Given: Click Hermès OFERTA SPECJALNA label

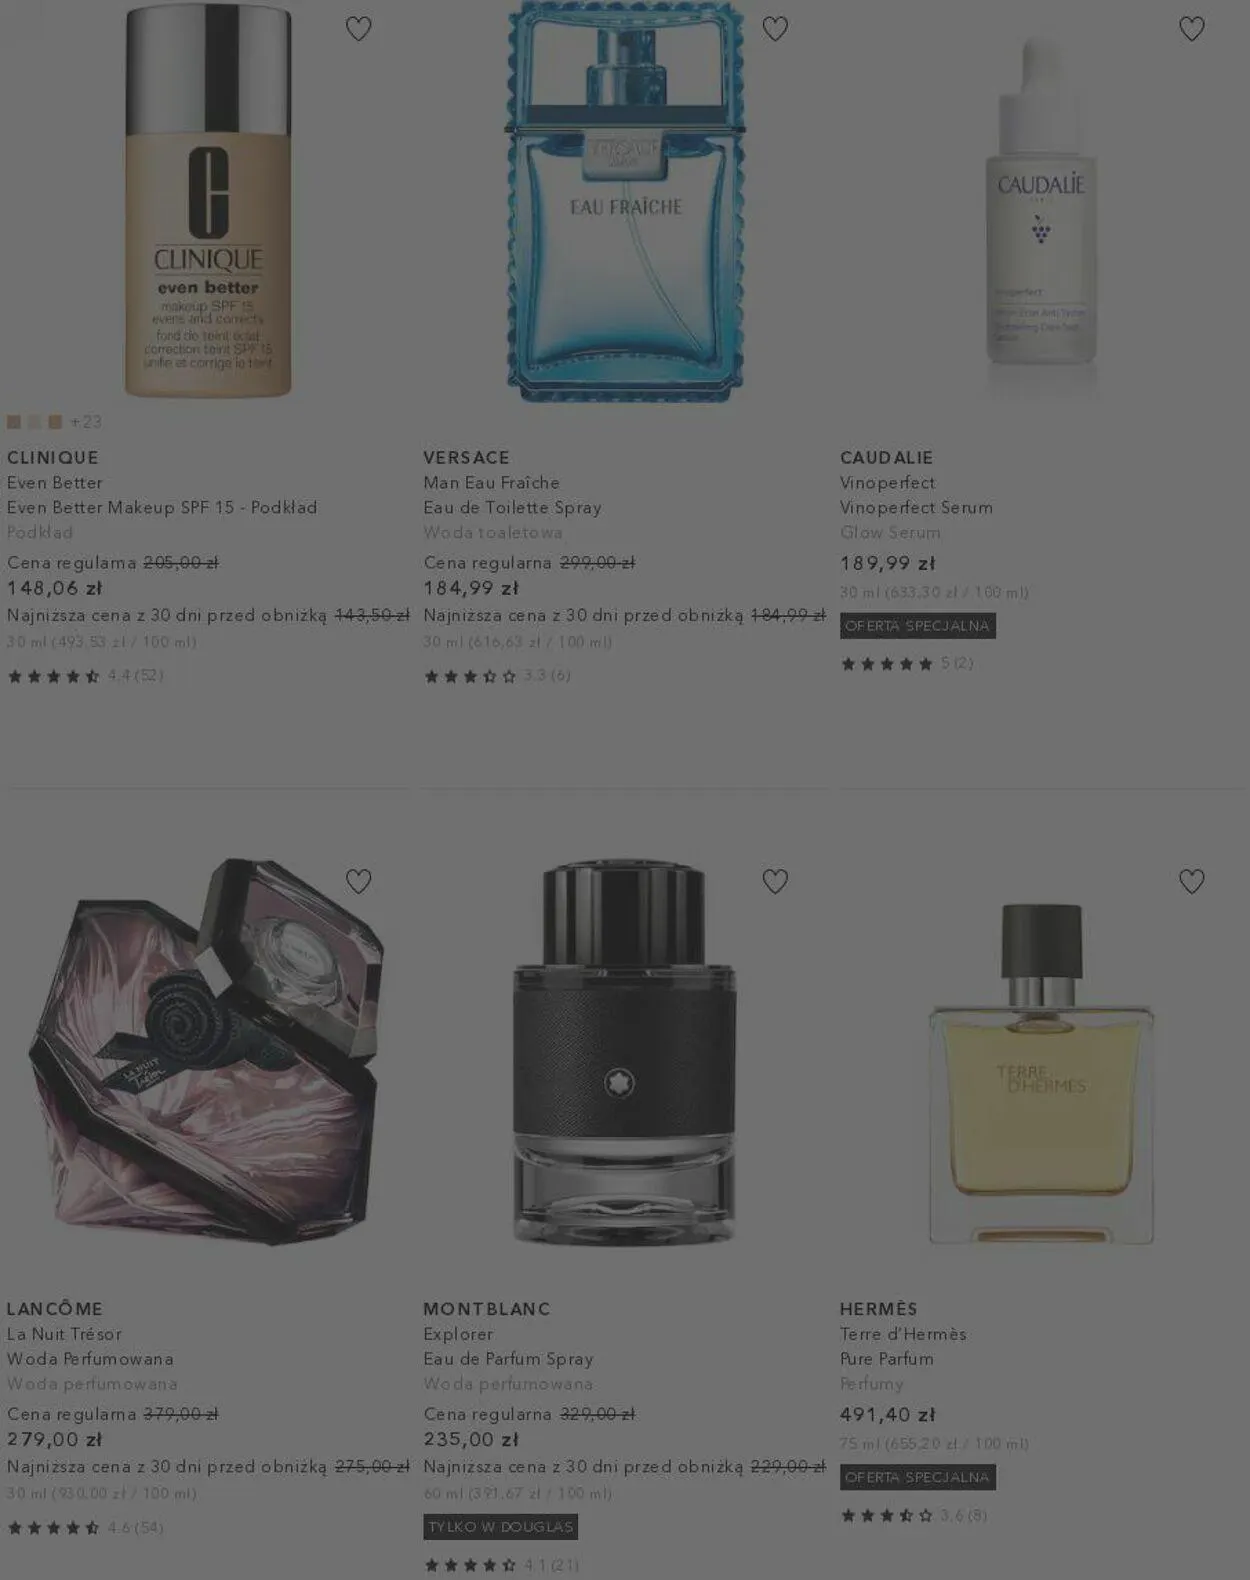Looking at the screenshot, I should pyautogui.click(x=917, y=1477).
